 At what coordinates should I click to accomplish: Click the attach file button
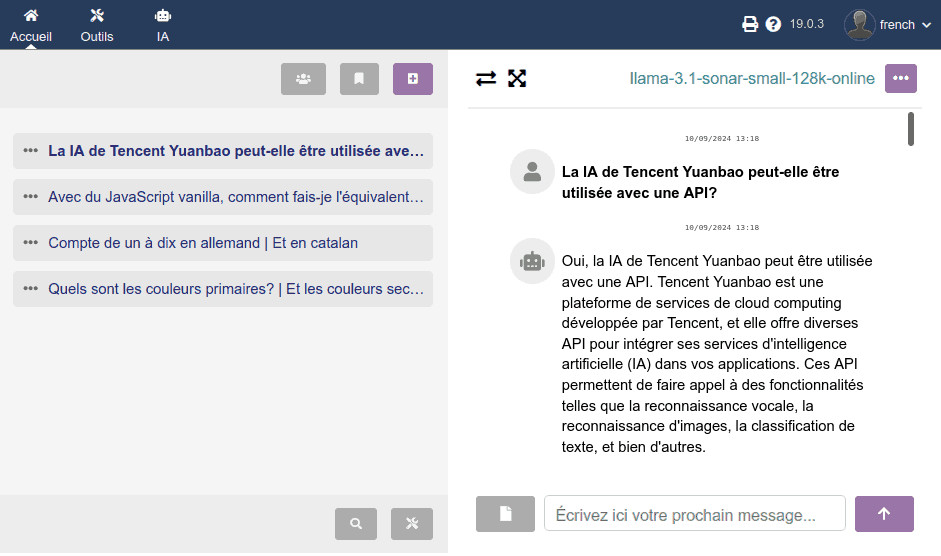505,514
